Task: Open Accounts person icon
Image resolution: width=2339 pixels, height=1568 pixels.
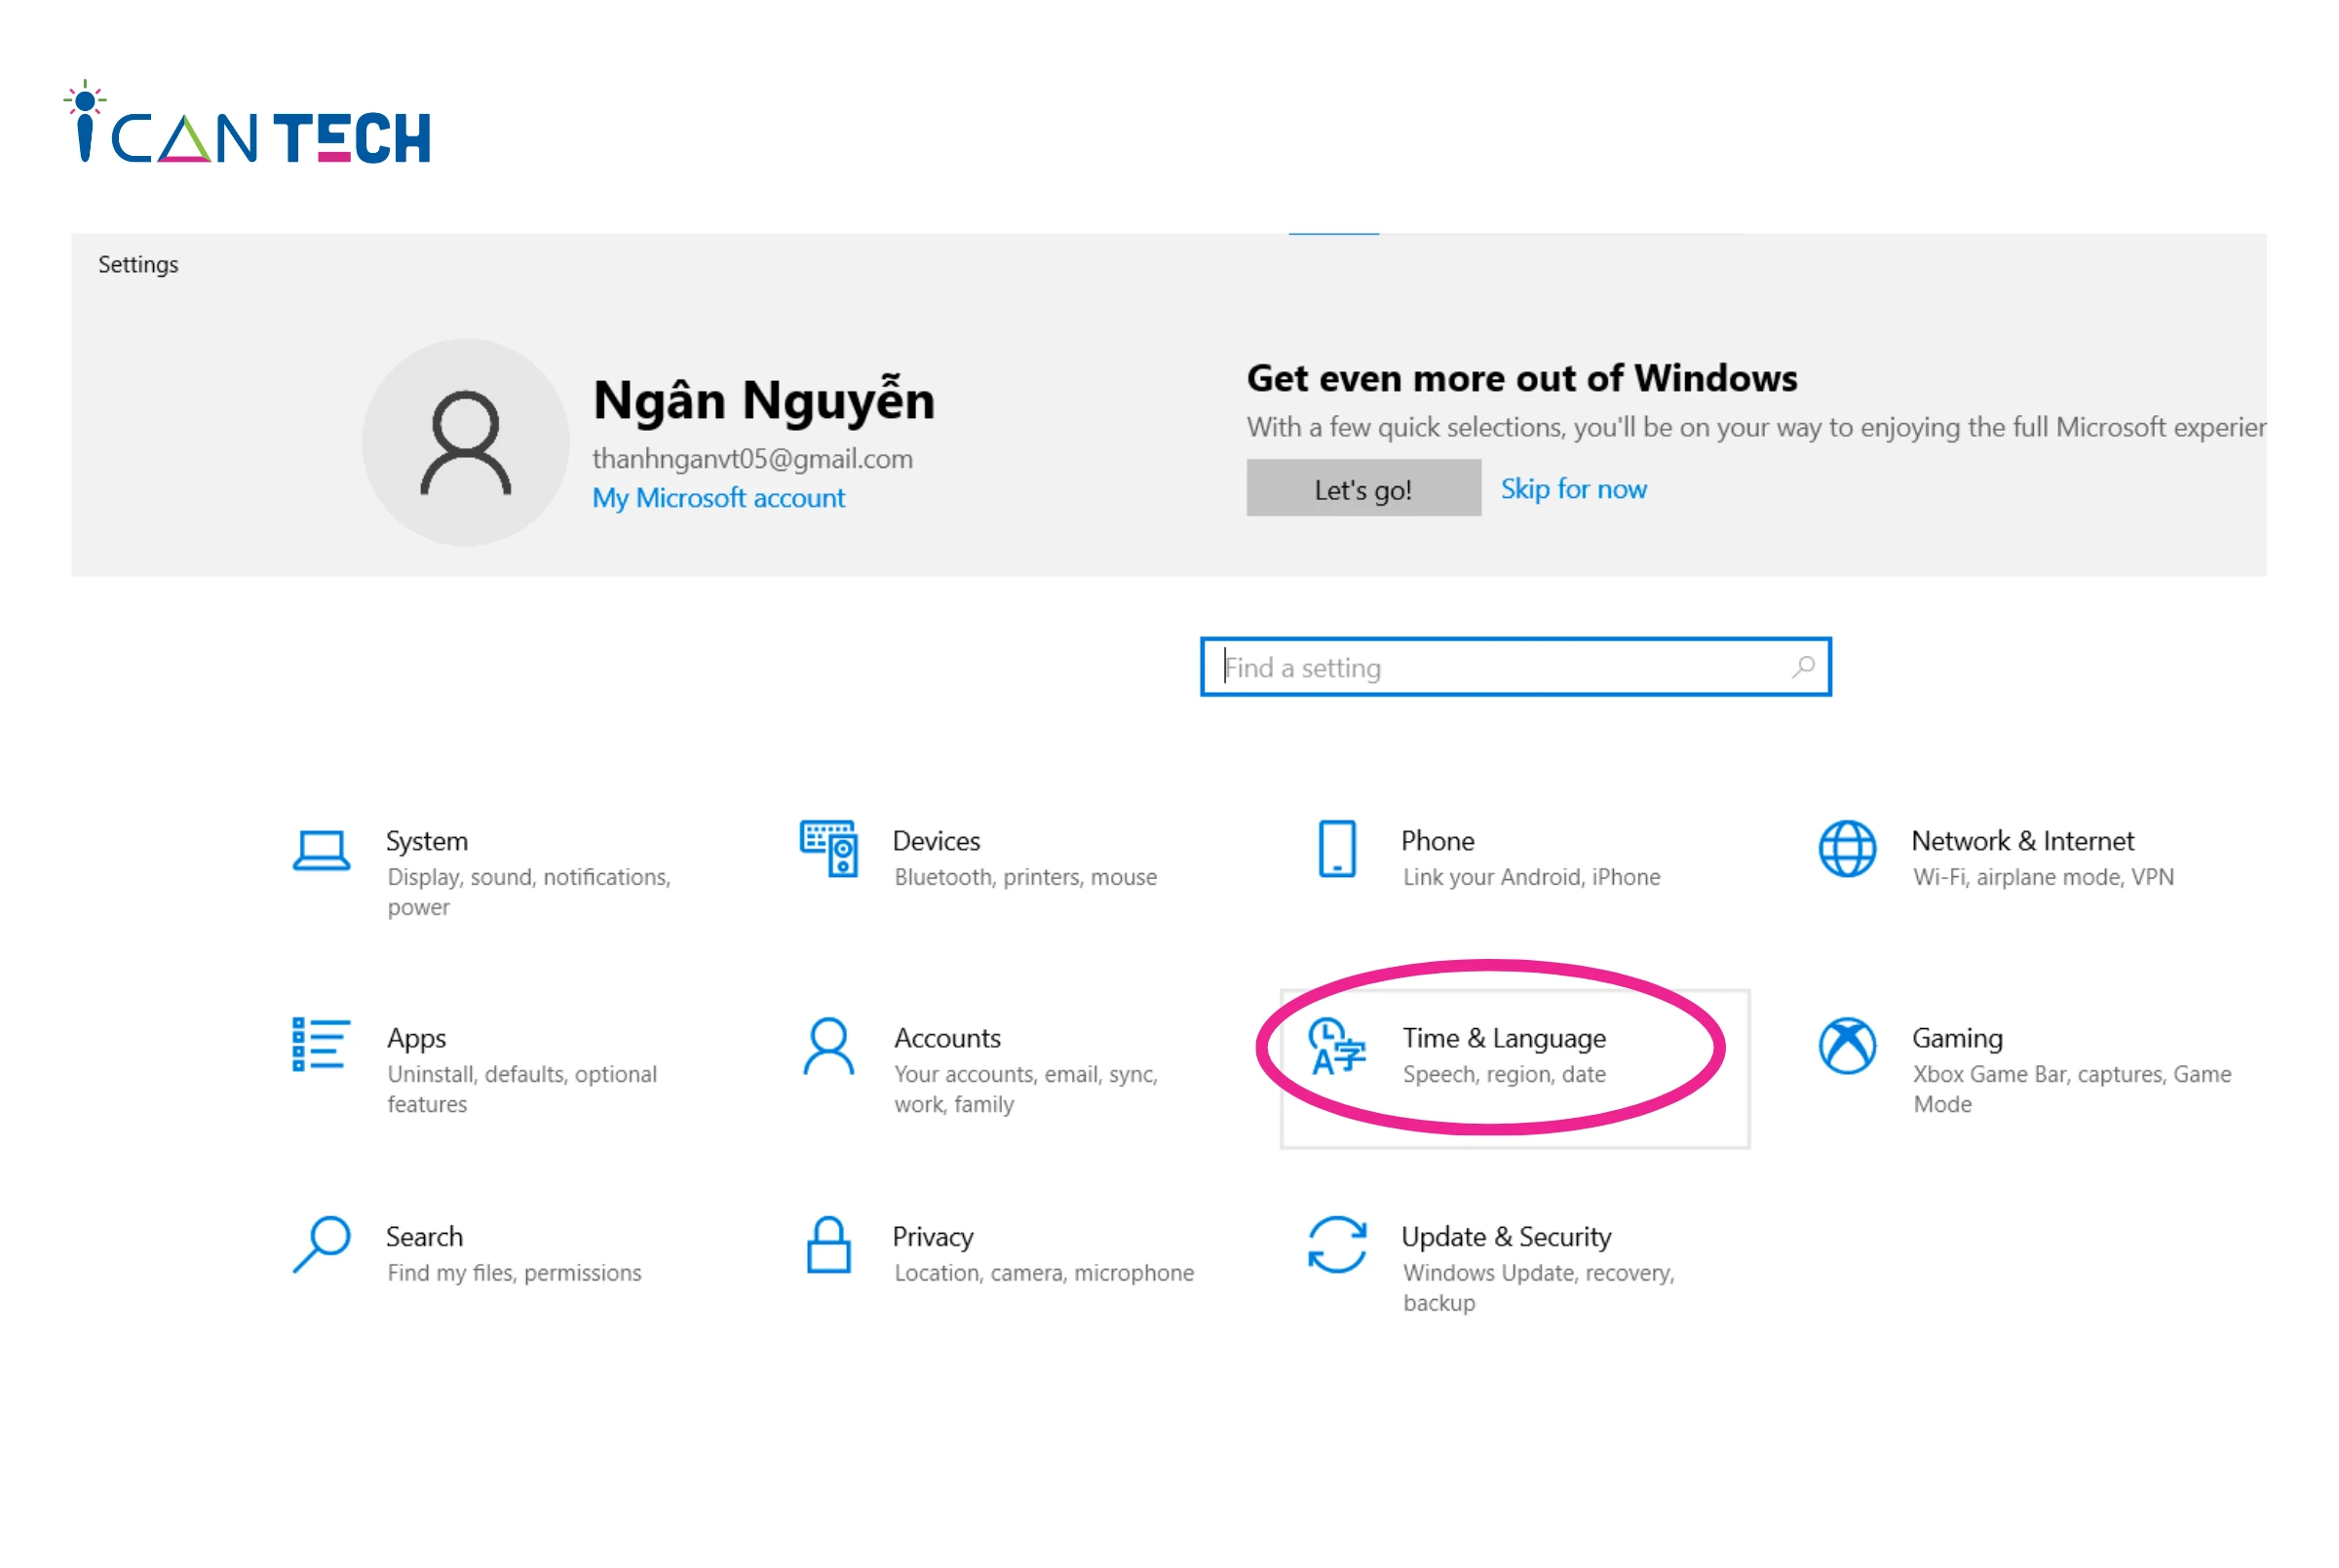Action: [x=828, y=1046]
